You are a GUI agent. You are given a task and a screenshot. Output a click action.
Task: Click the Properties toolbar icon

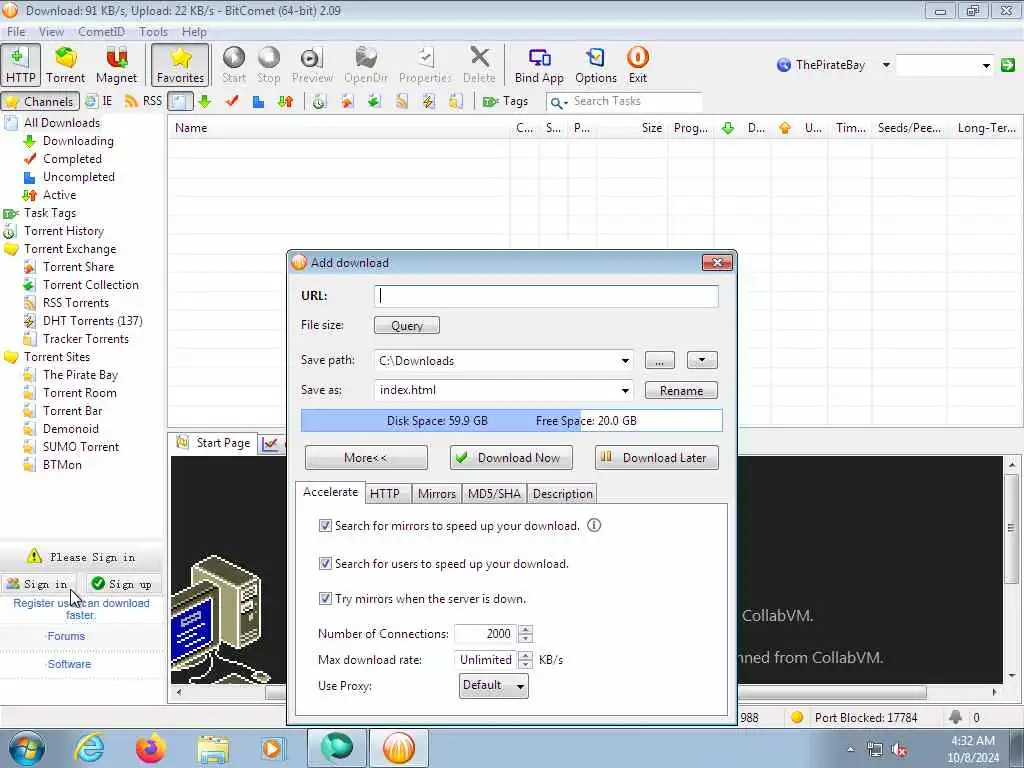(x=425, y=65)
